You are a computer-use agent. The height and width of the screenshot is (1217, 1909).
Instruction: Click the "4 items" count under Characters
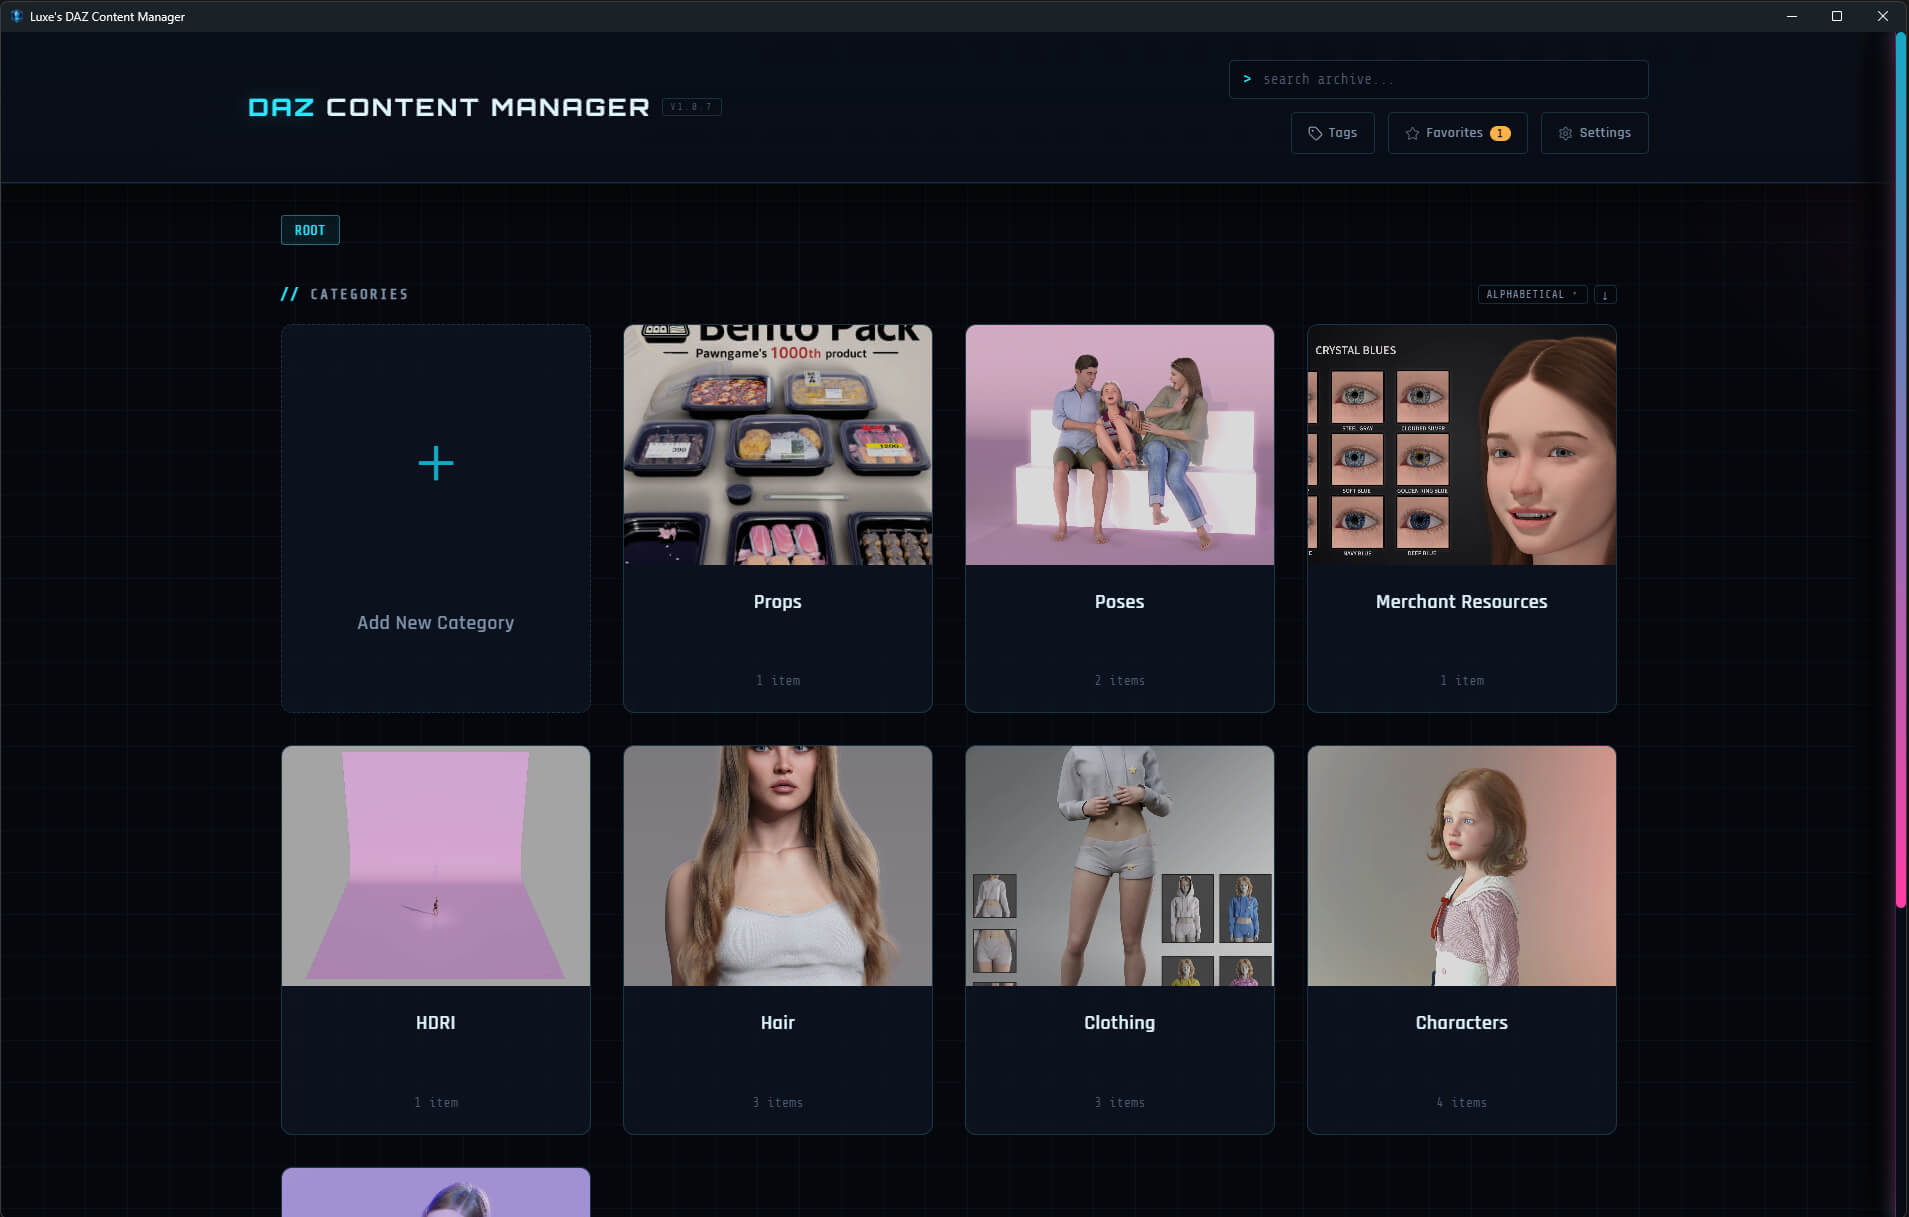click(x=1461, y=1102)
